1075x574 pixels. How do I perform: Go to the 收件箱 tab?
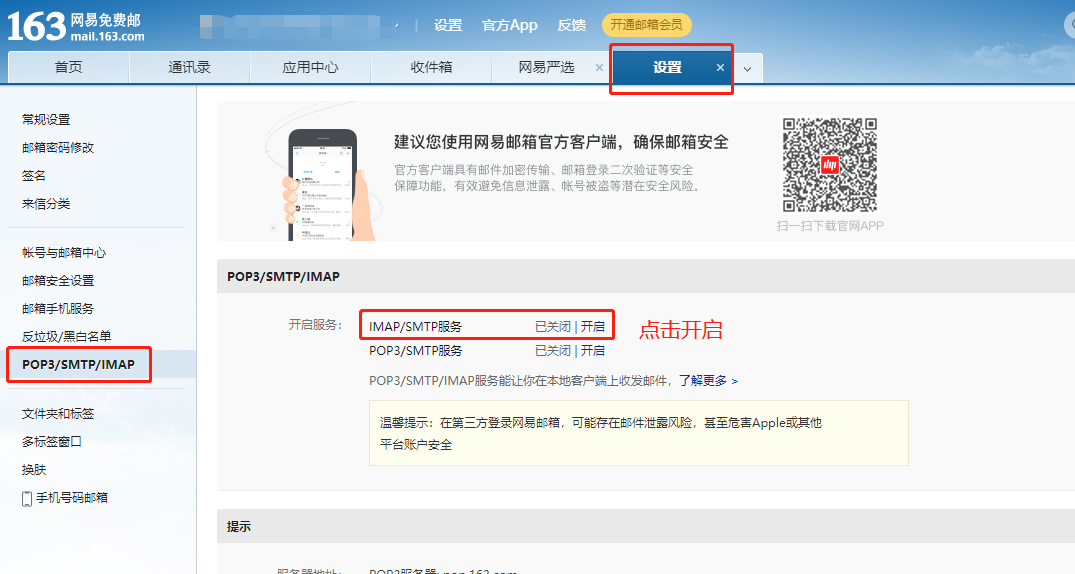[x=431, y=67]
